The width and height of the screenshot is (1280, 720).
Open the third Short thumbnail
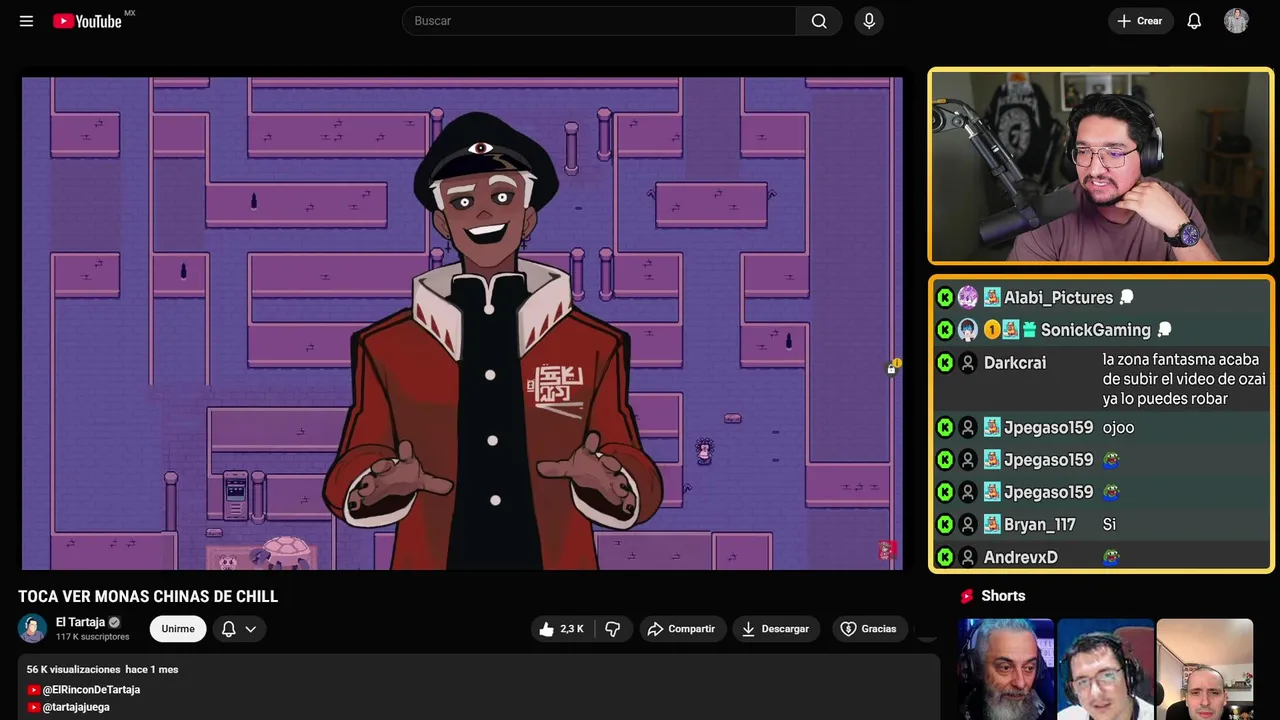(x=1204, y=669)
